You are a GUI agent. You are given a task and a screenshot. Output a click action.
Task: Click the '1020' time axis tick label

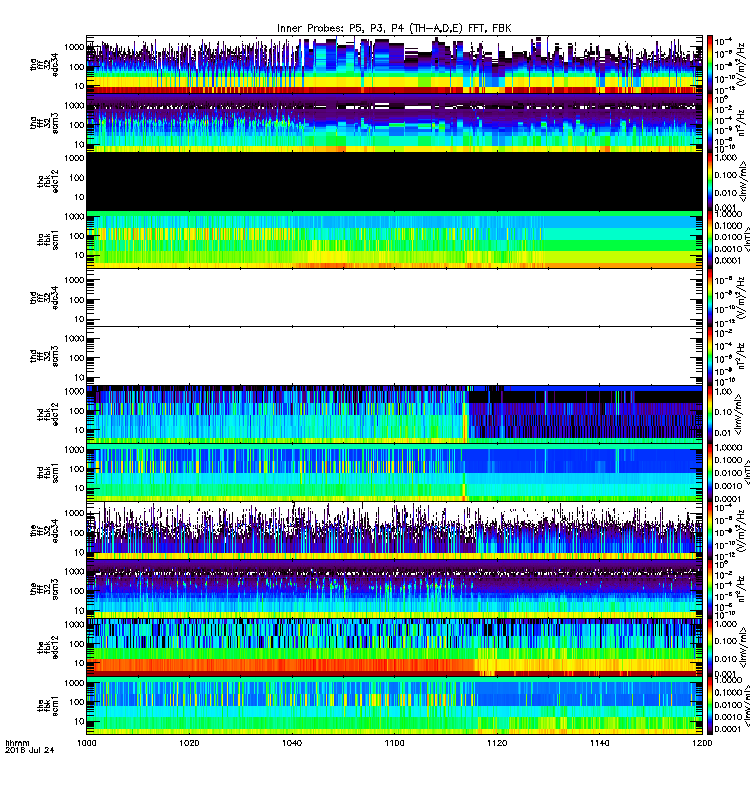(189, 743)
